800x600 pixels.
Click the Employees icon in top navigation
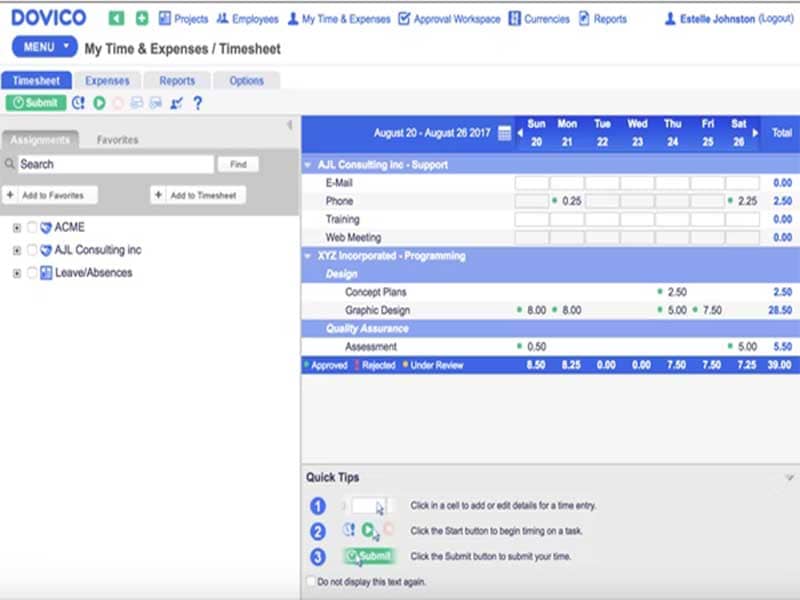click(x=224, y=17)
